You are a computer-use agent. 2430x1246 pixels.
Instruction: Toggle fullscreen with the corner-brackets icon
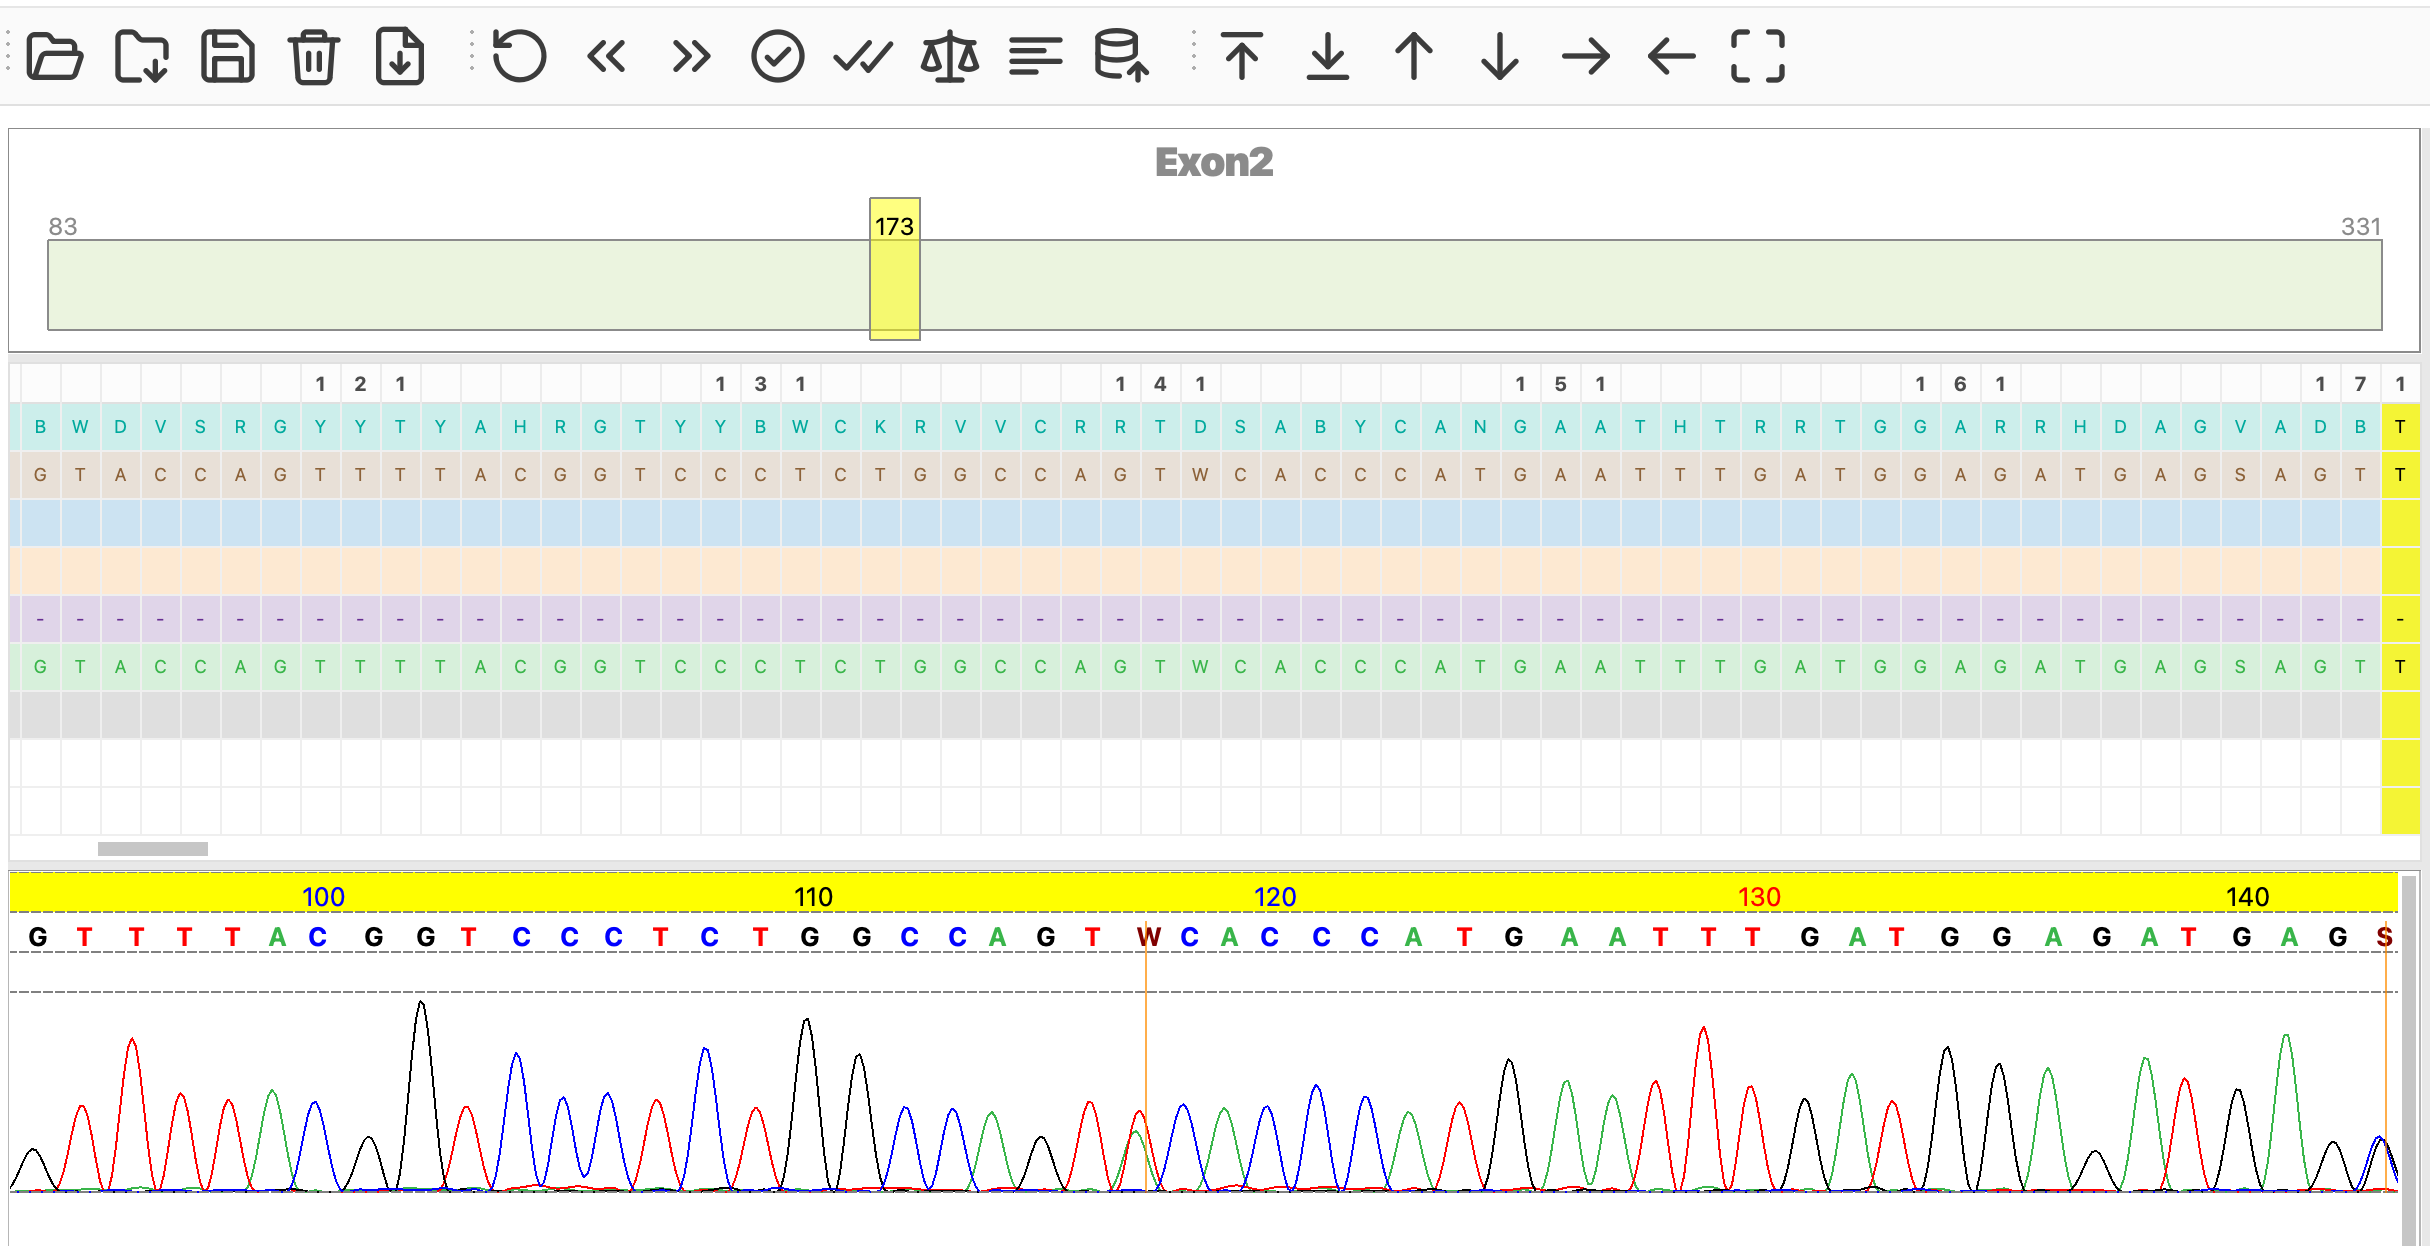(x=1758, y=56)
